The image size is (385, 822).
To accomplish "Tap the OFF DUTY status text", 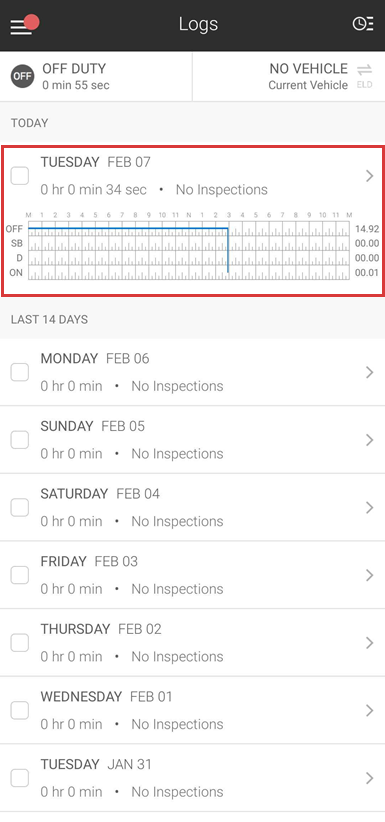I will pos(74,69).
